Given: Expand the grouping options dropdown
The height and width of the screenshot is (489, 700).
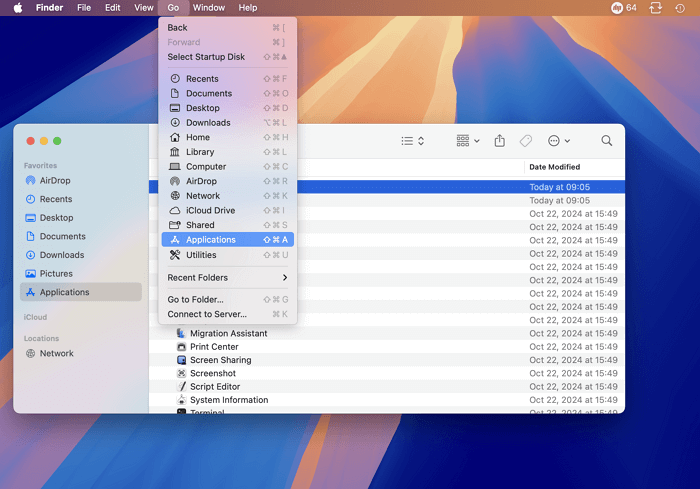Looking at the screenshot, I should [467, 141].
